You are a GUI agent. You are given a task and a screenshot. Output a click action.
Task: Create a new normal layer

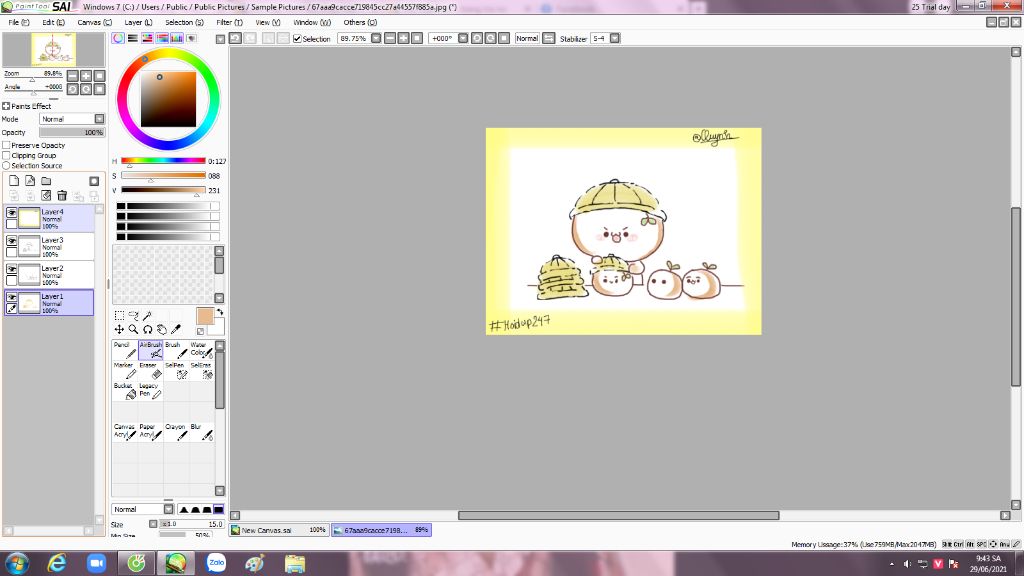(14, 181)
